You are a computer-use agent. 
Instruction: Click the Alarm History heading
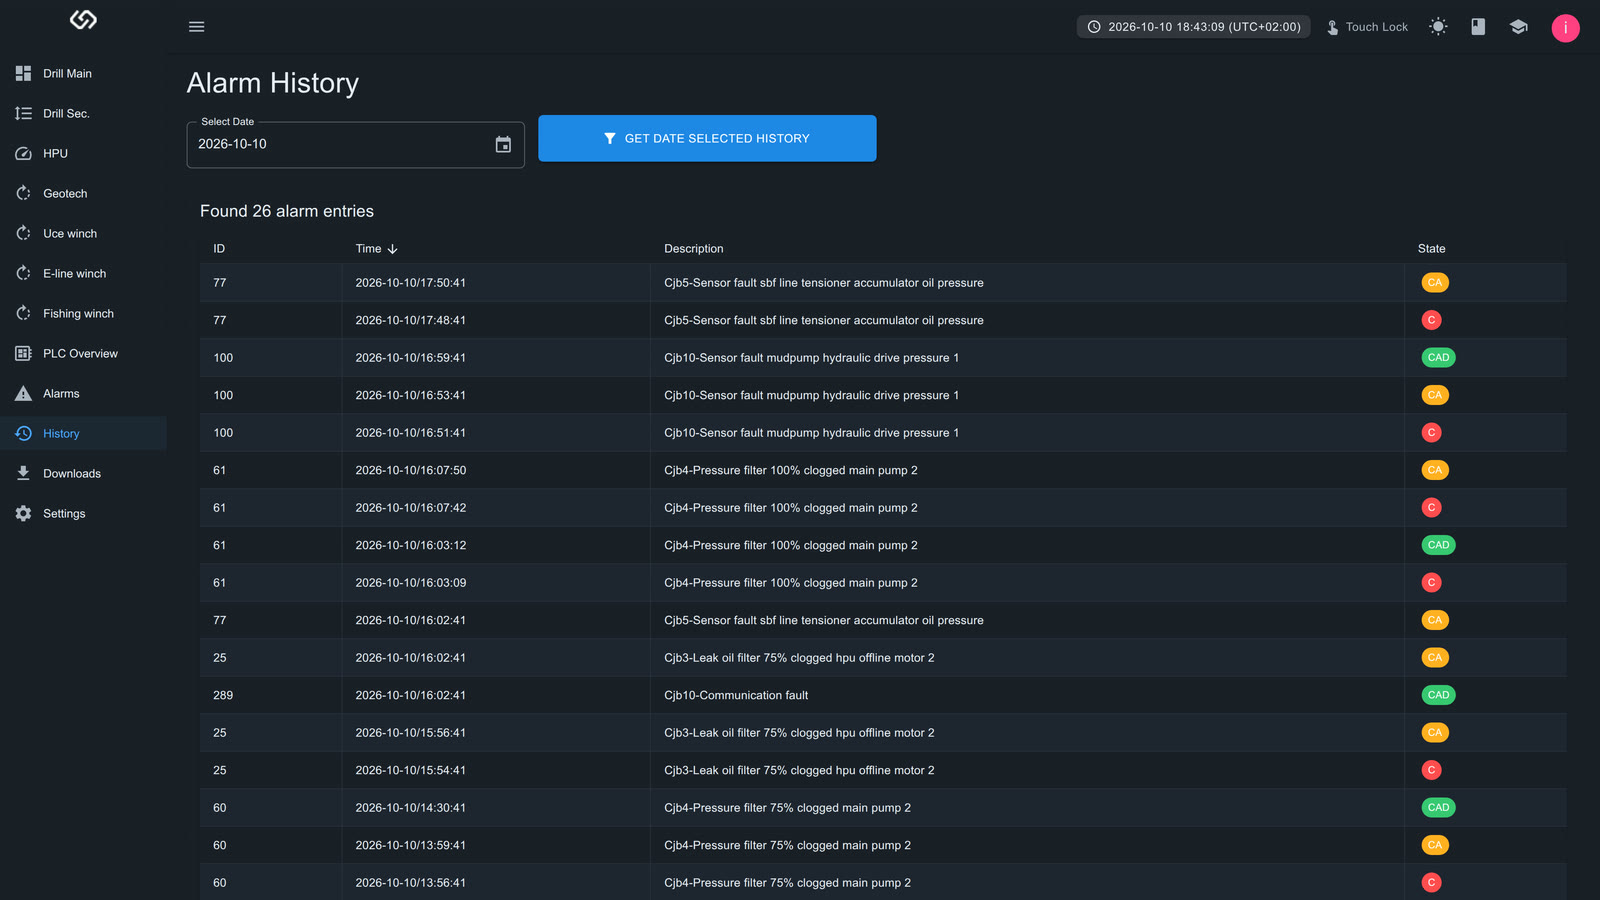pyautogui.click(x=272, y=83)
